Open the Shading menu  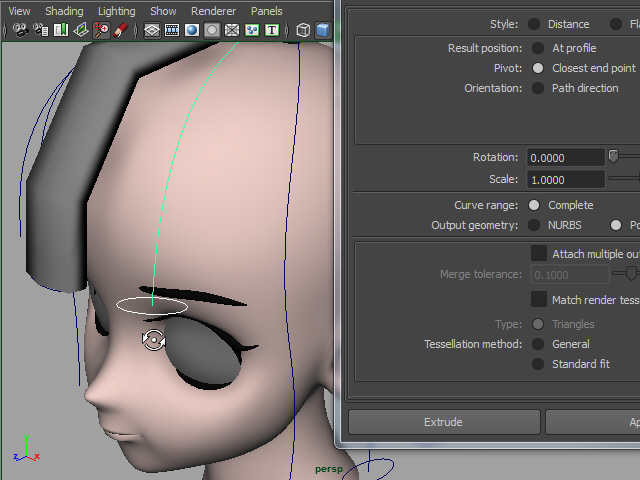(64, 11)
